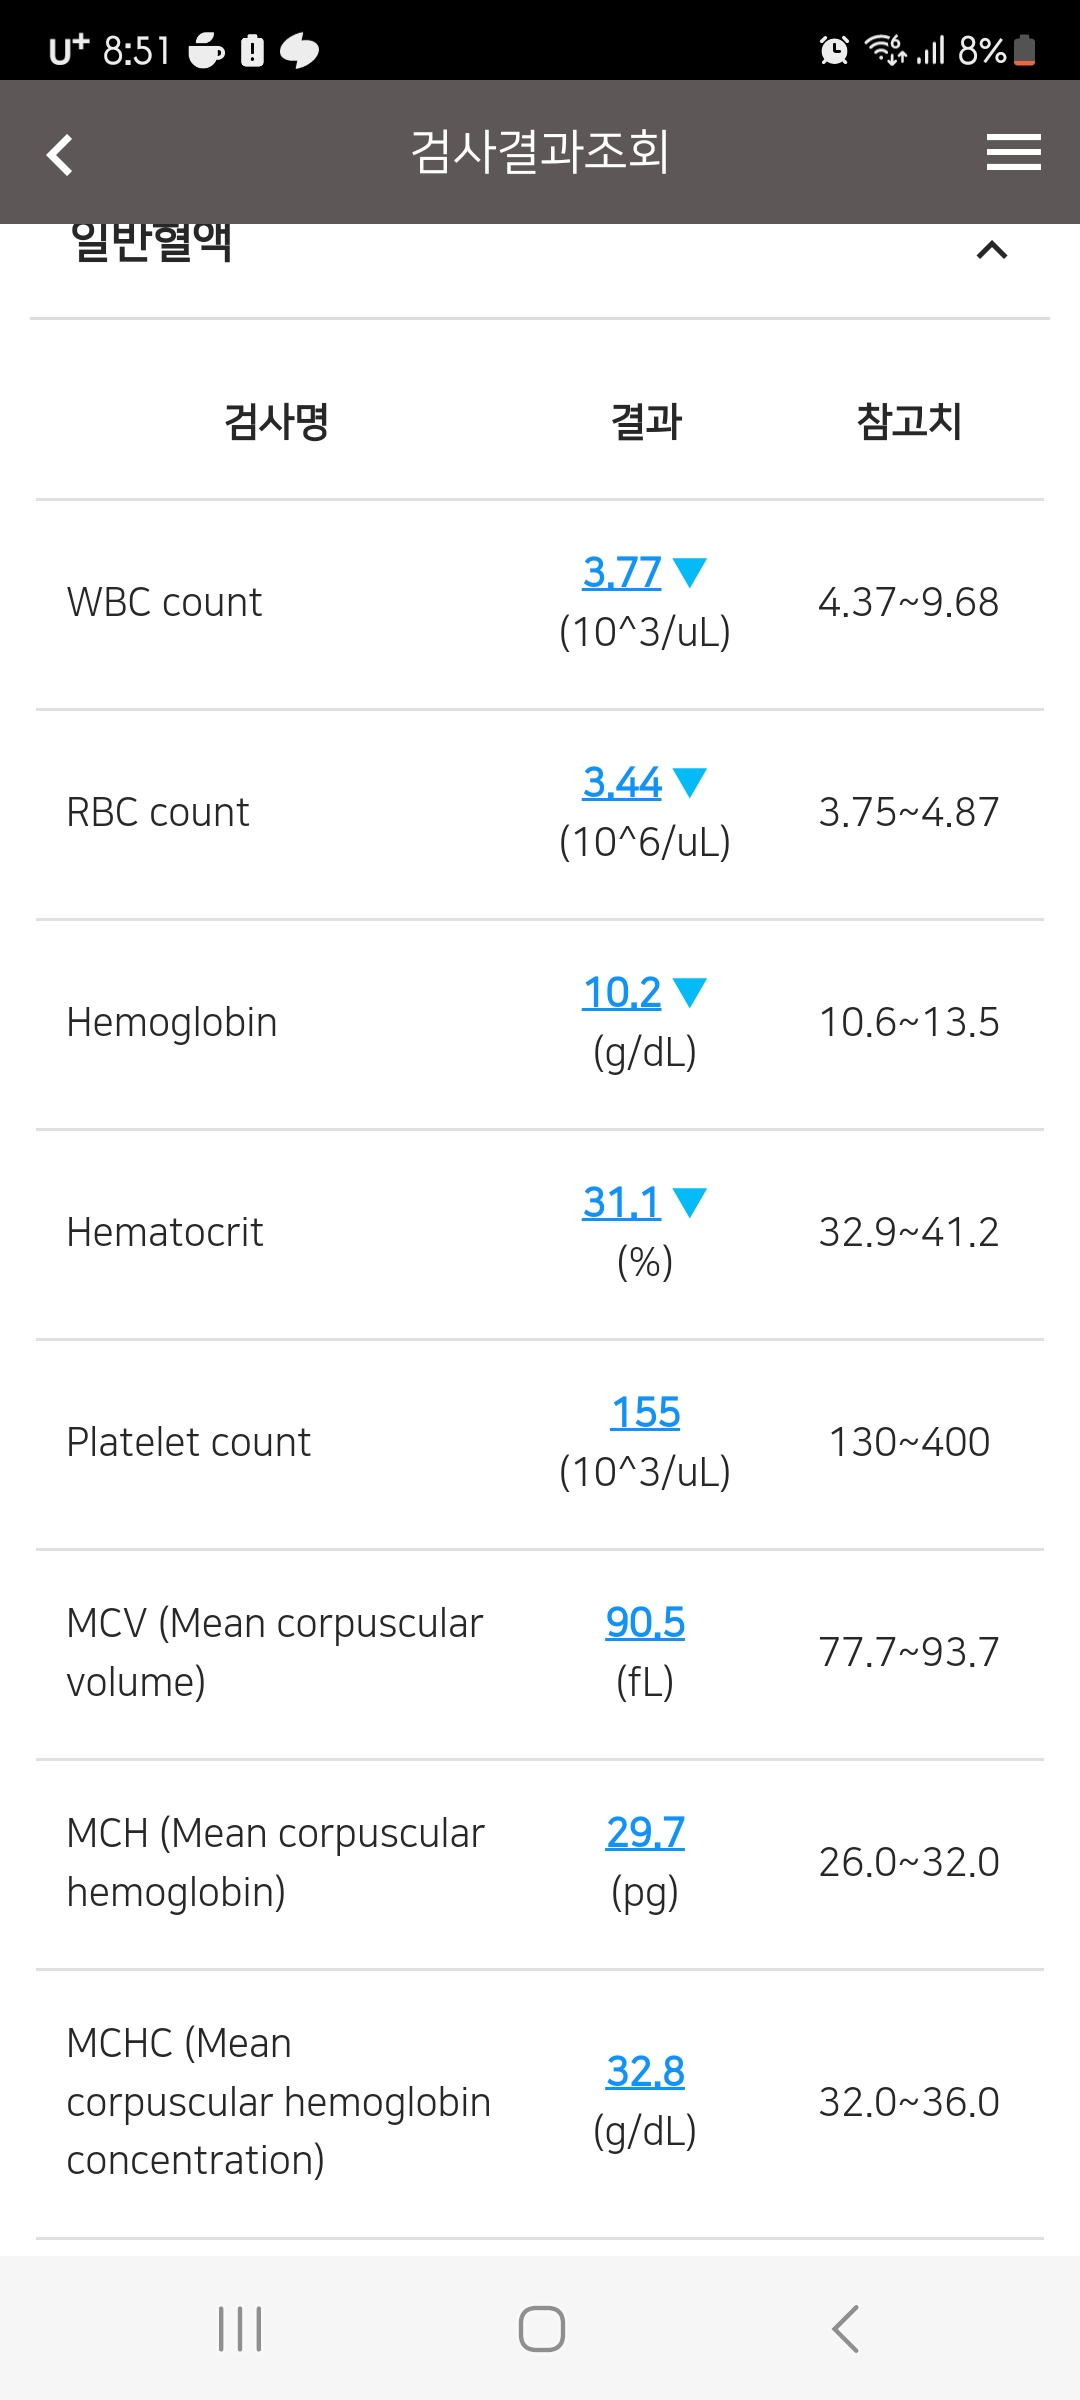Select the 검사명 column header

point(277,421)
